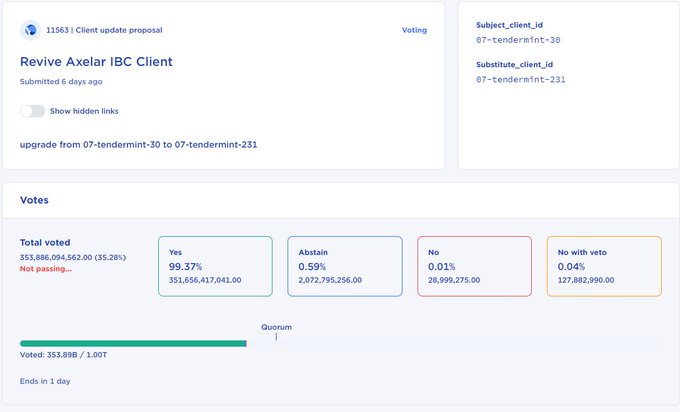Click the 127,882,990.00 veto amount
The width and height of the screenshot is (680, 412).
(586, 280)
